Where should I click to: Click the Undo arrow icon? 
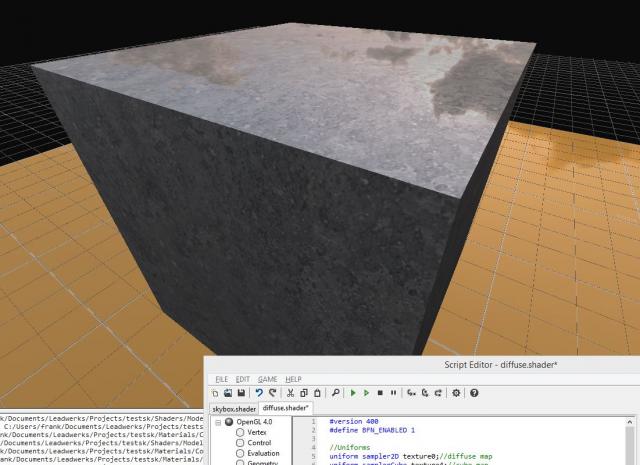coord(259,393)
